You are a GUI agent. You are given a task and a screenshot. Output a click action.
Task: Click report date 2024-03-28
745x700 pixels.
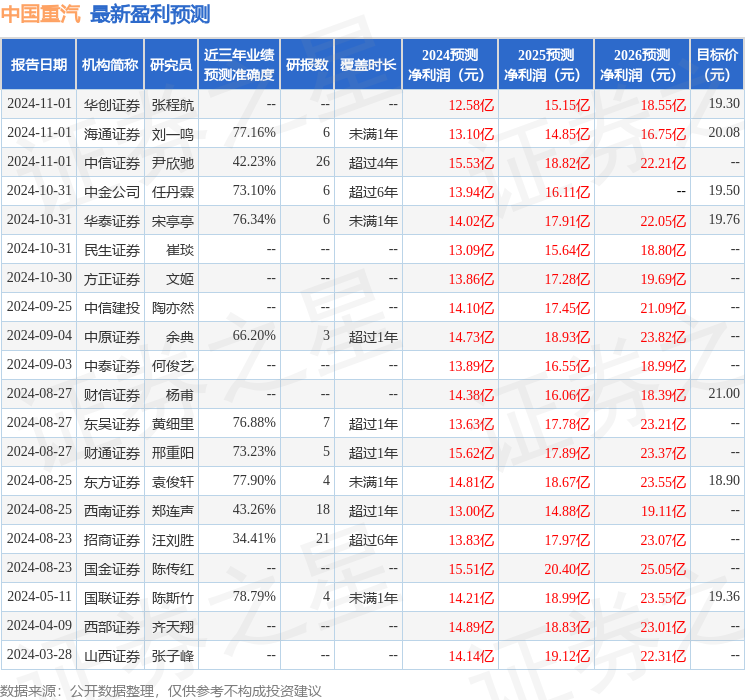39,654
